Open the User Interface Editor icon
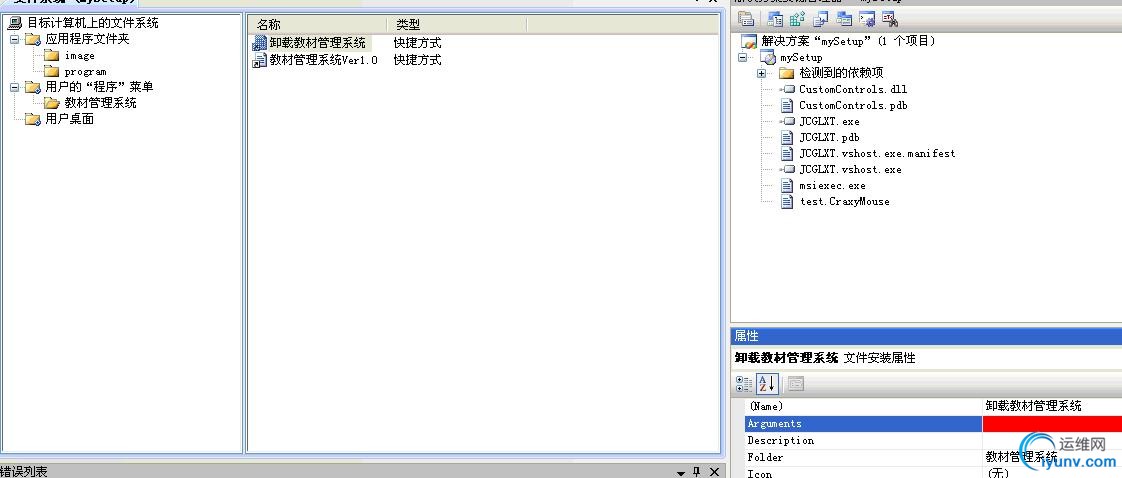This screenshot has height=478, width=1122. click(844, 19)
